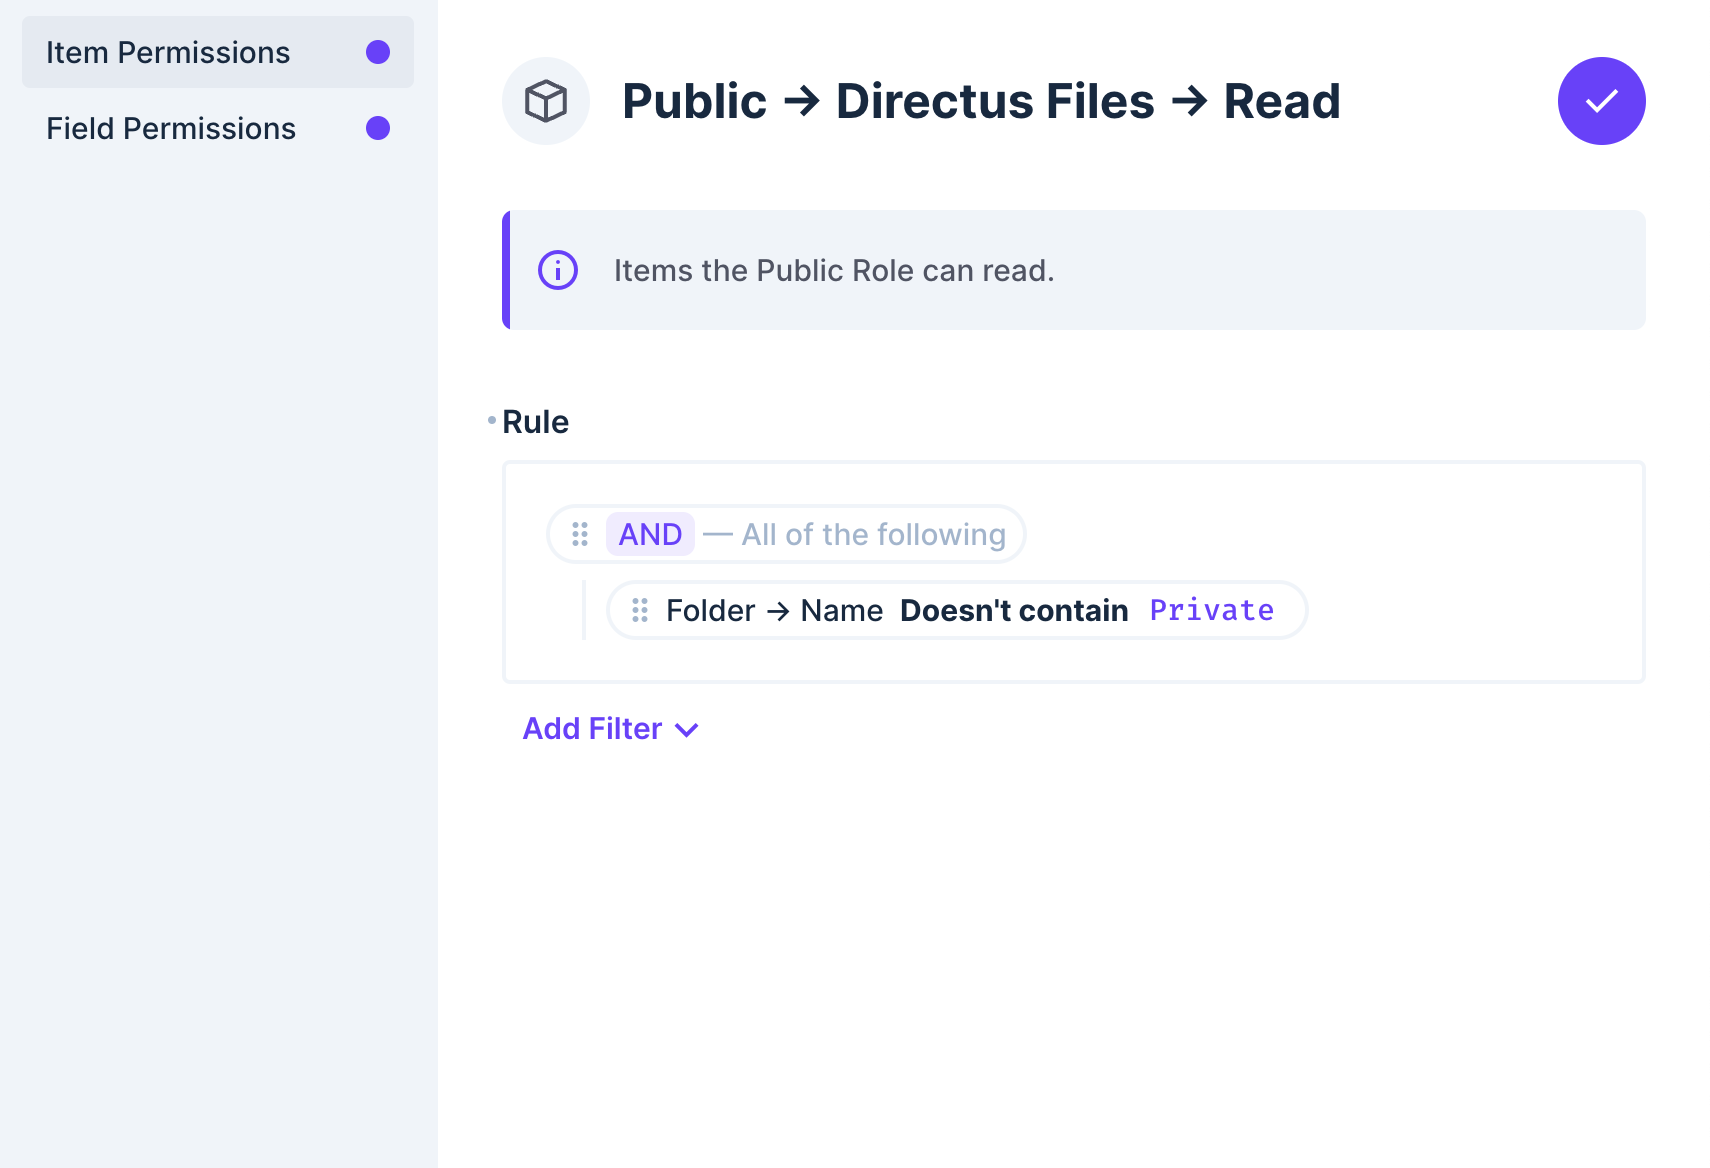Switch to the Field Permissions tab
The image size is (1710, 1168).
pos(171,128)
